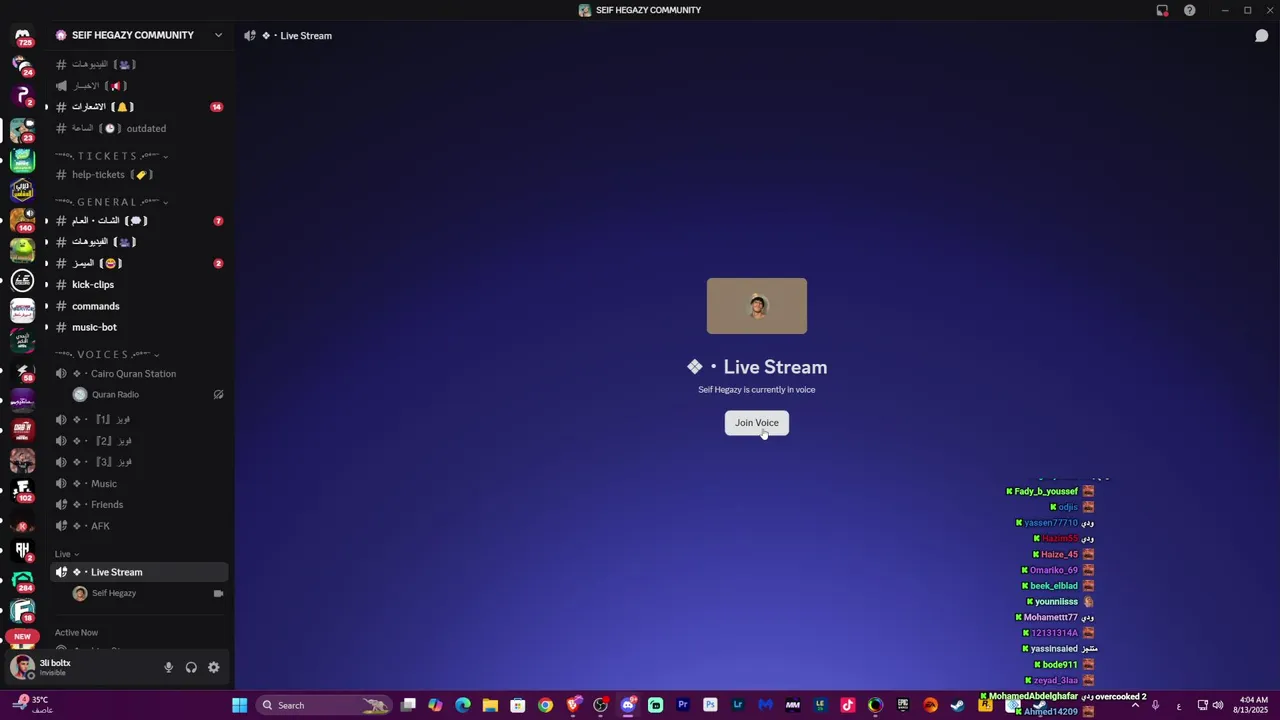Select the AFK voice channel

[x=140, y=526]
